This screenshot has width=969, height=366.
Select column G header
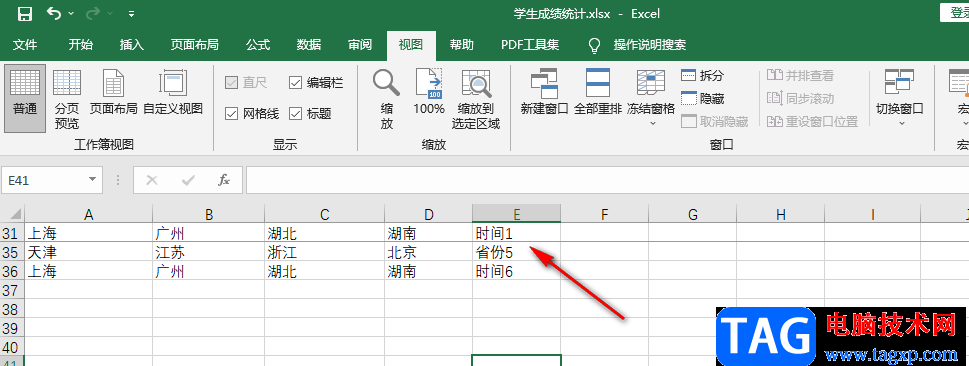coord(692,215)
